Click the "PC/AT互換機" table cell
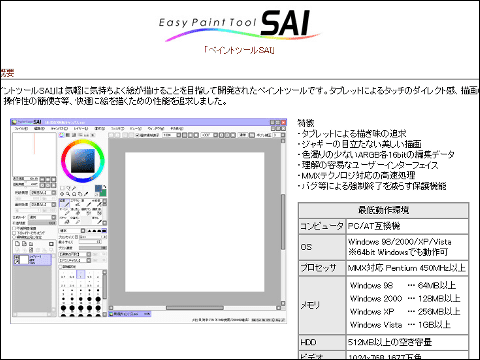480x360 pixels. click(x=407, y=226)
